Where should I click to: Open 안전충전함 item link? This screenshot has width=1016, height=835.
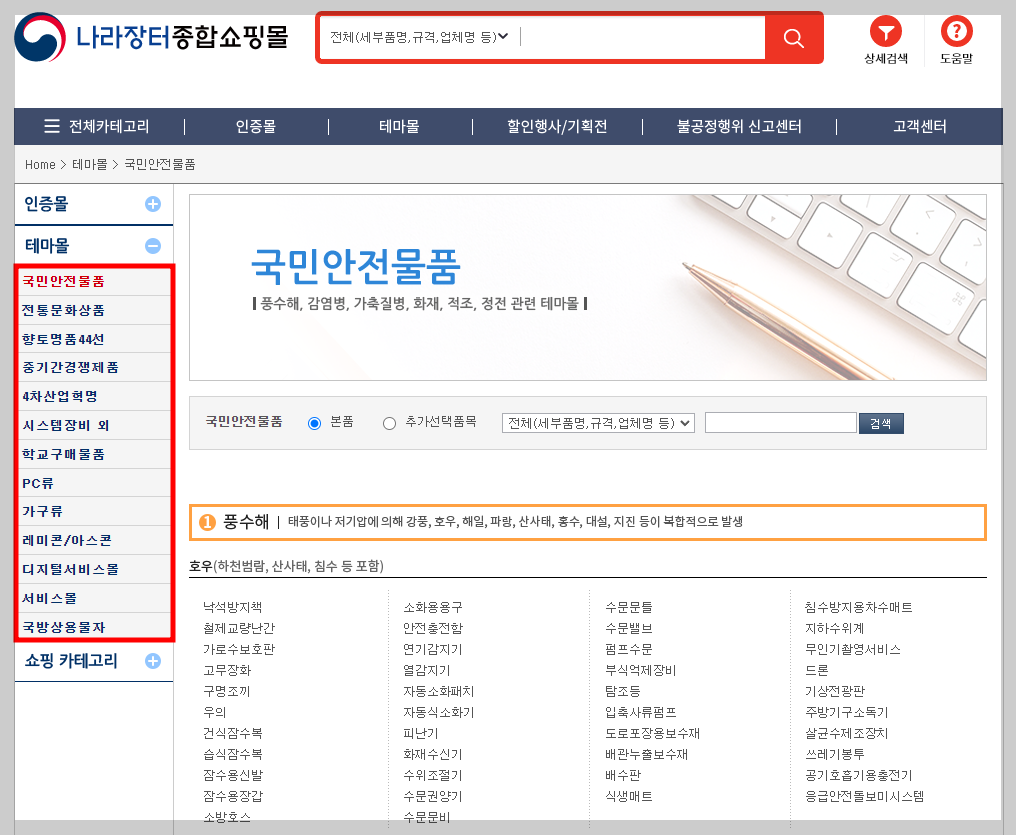433,628
